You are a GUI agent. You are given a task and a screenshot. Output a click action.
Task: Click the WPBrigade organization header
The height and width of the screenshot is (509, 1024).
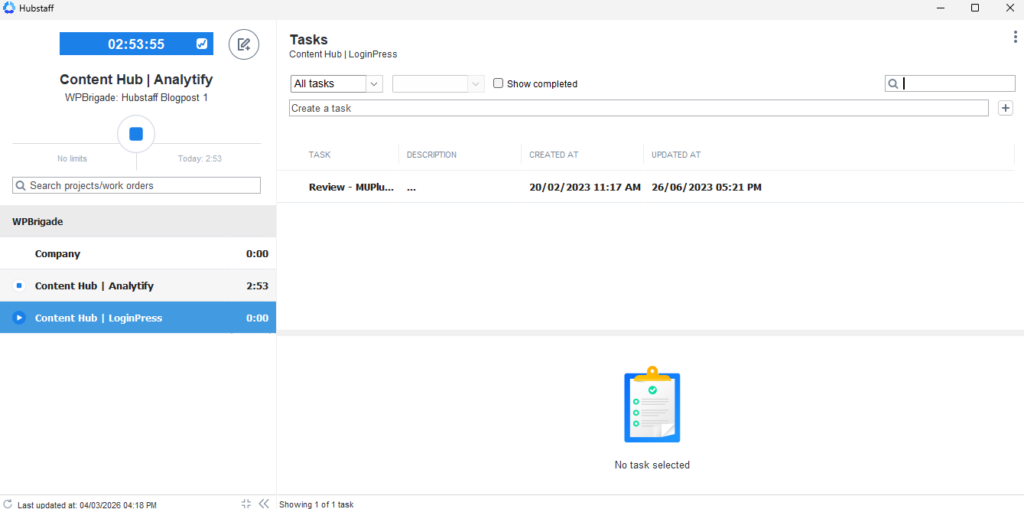click(x=138, y=222)
